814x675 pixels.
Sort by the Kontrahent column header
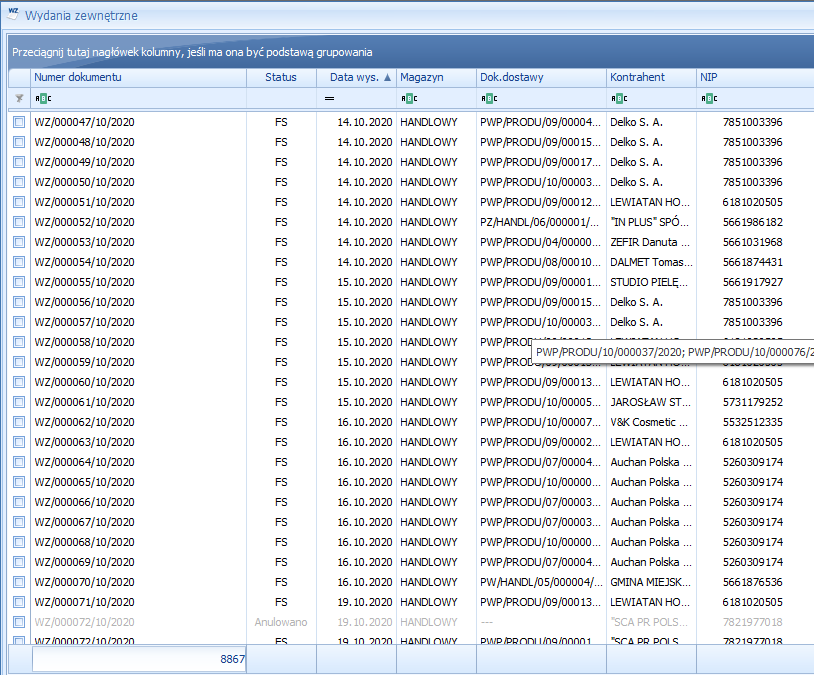click(652, 77)
